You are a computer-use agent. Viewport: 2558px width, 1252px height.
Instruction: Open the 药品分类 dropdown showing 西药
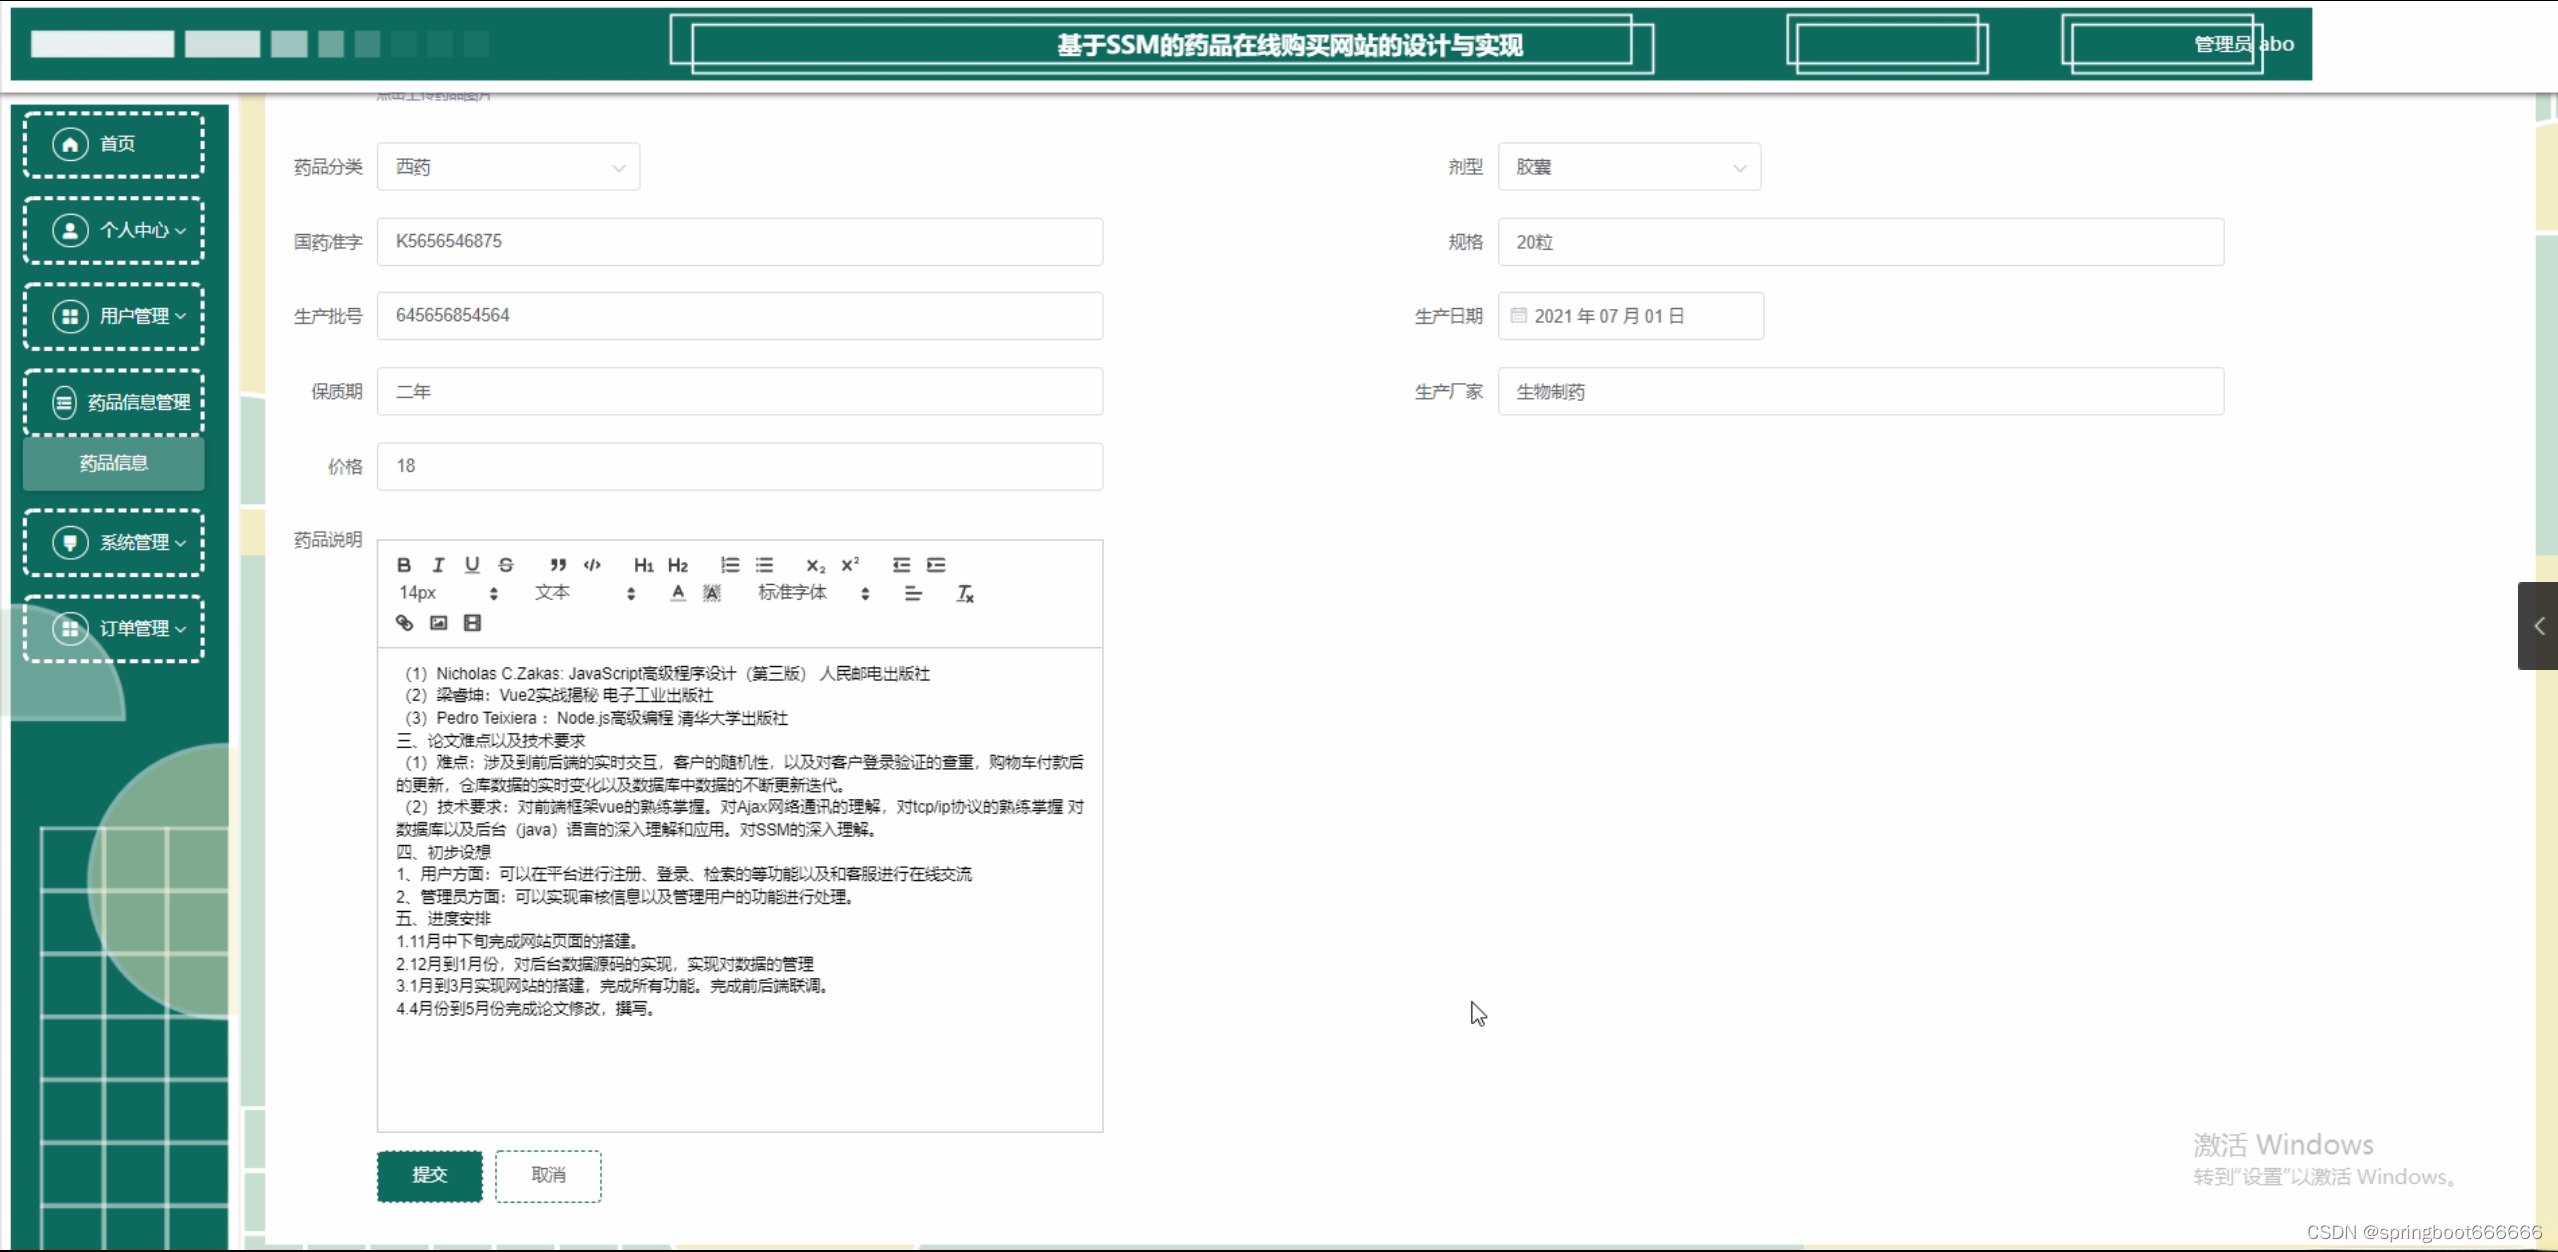(x=508, y=167)
